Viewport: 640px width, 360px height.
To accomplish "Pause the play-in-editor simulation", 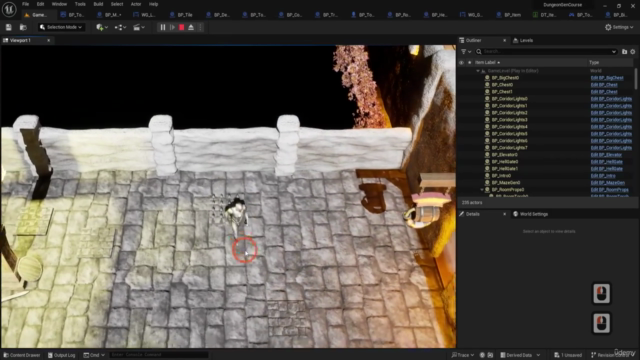I will click(163, 27).
